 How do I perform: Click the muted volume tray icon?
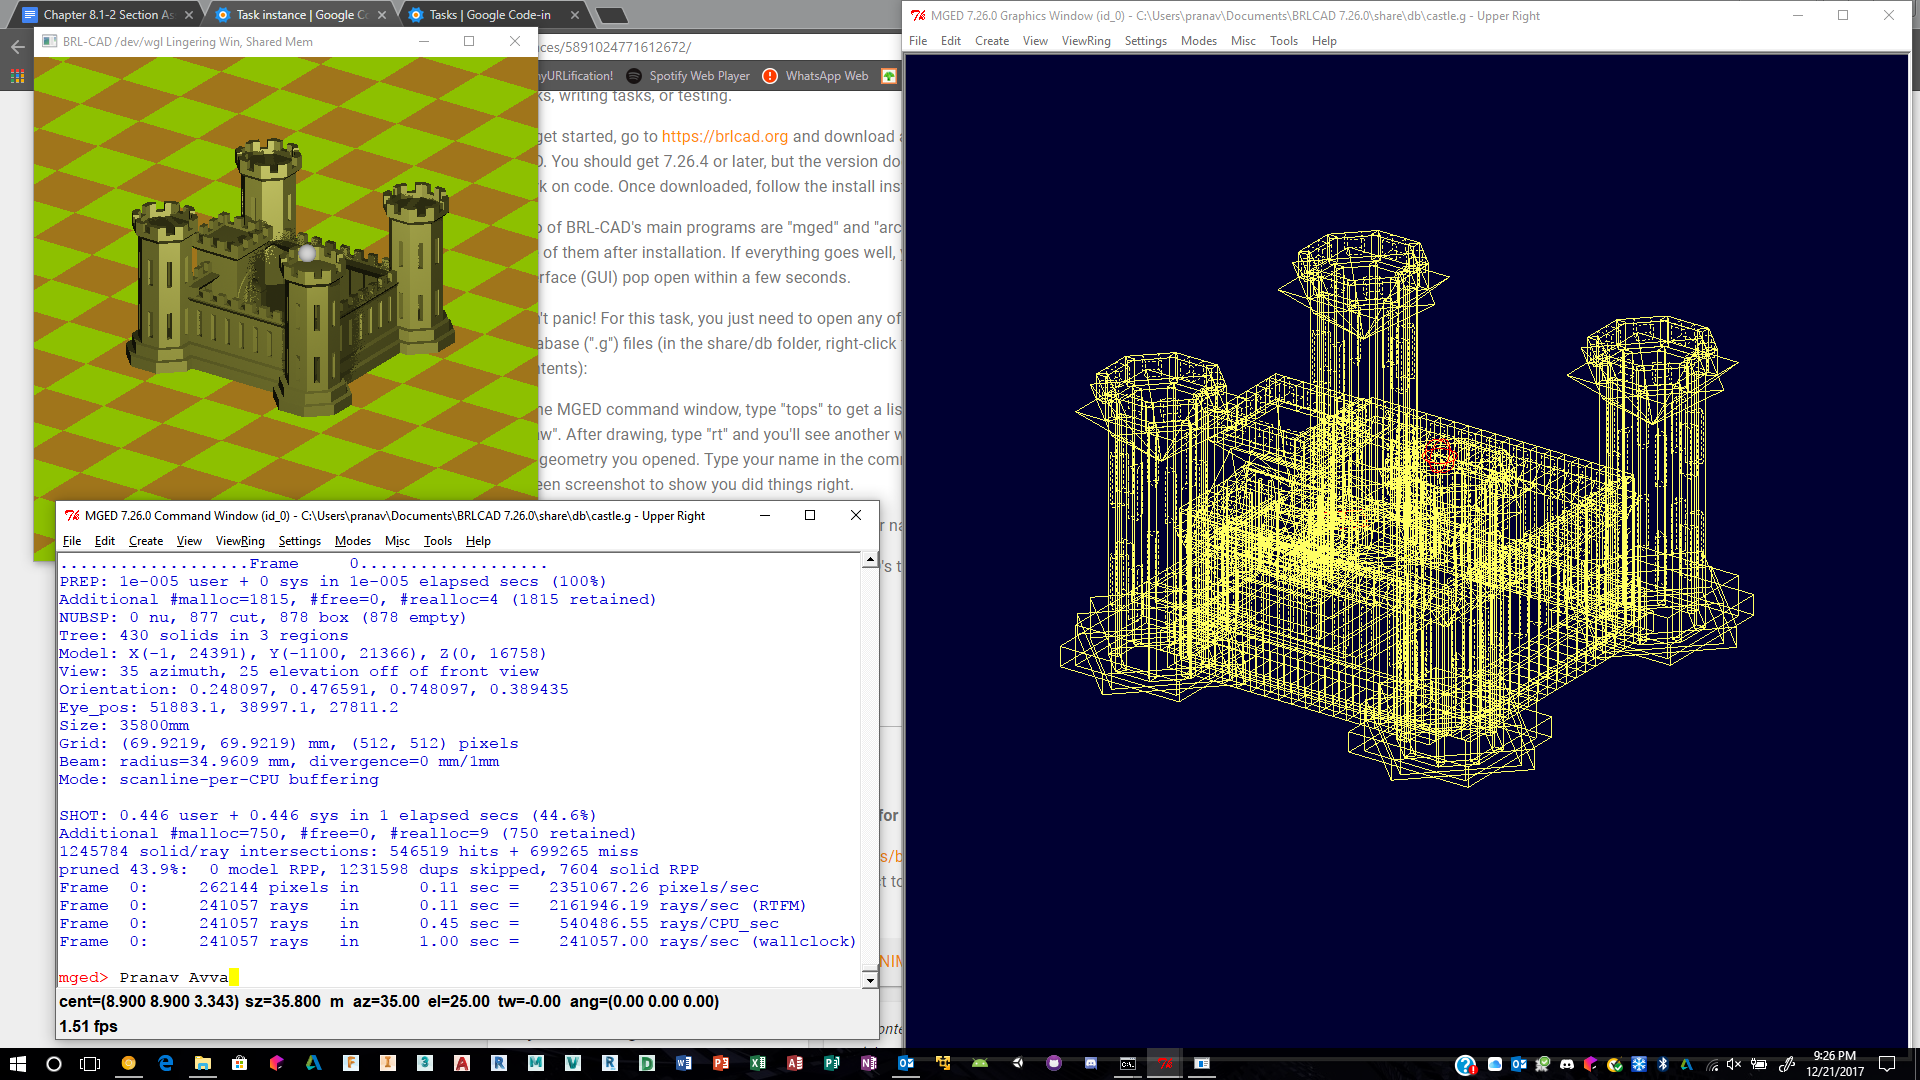(x=1733, y=1064)
